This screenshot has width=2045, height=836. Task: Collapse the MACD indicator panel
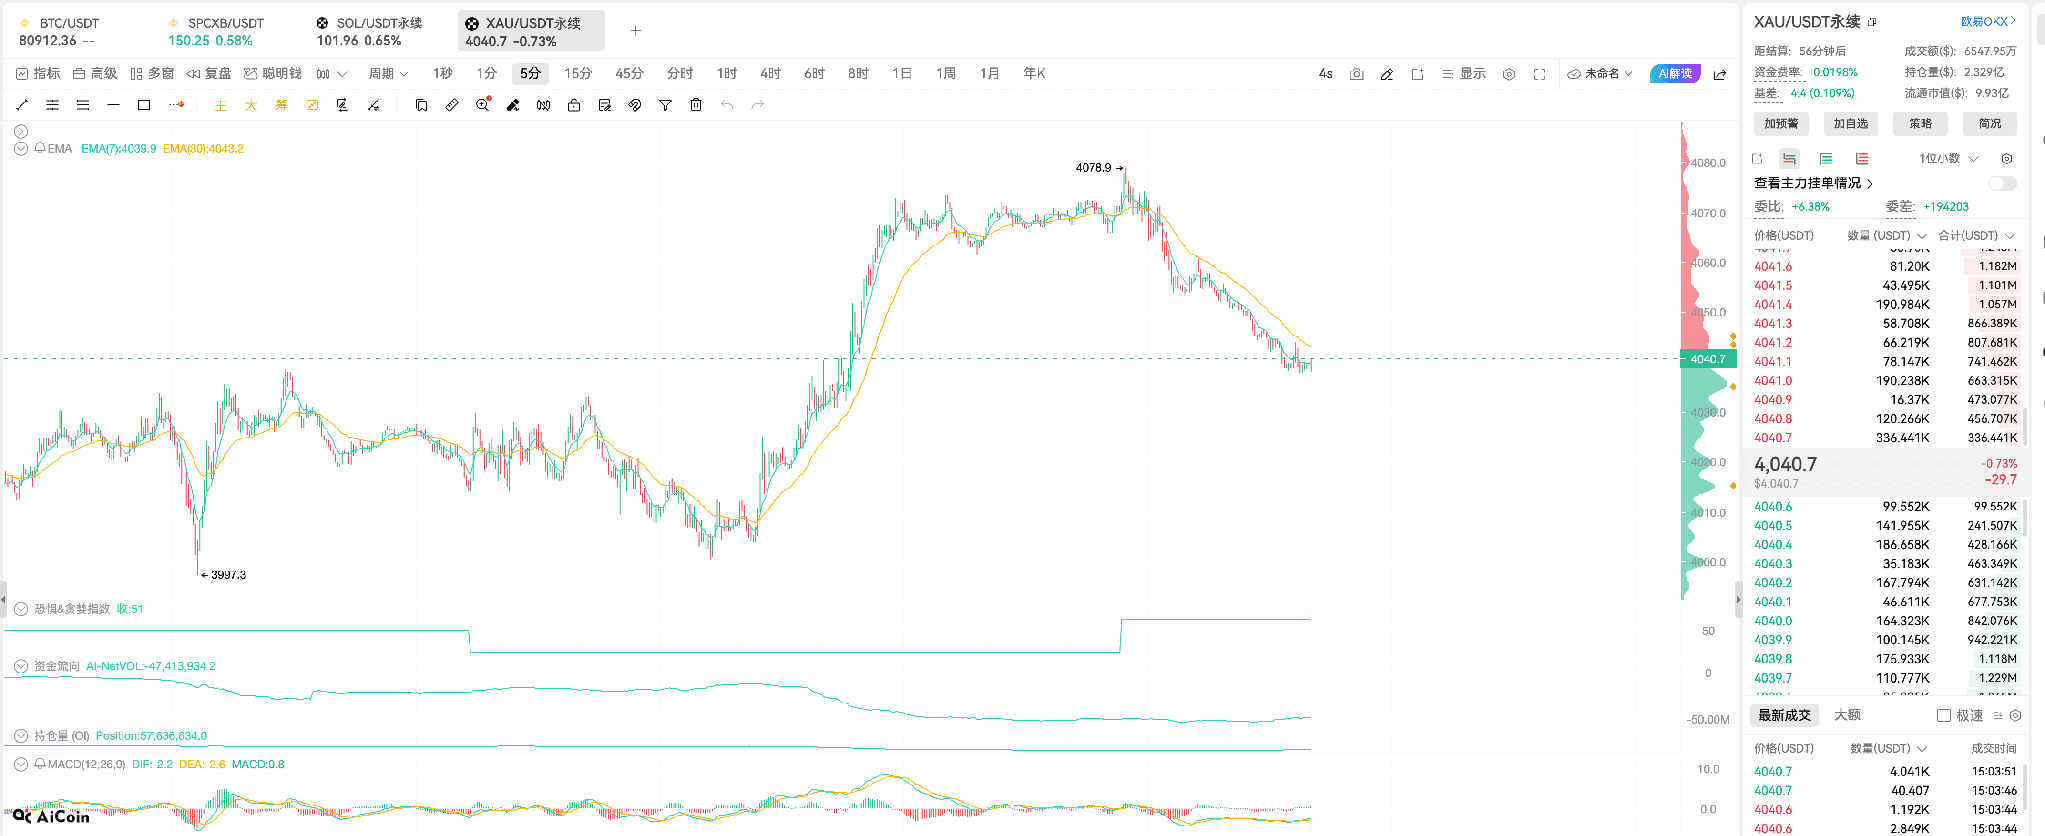click(21, 764)
